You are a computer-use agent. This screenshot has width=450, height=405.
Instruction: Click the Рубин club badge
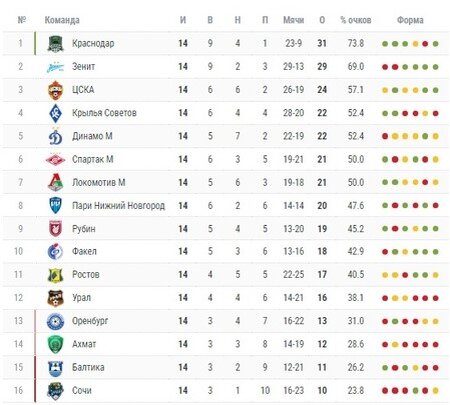click(55, 229)
